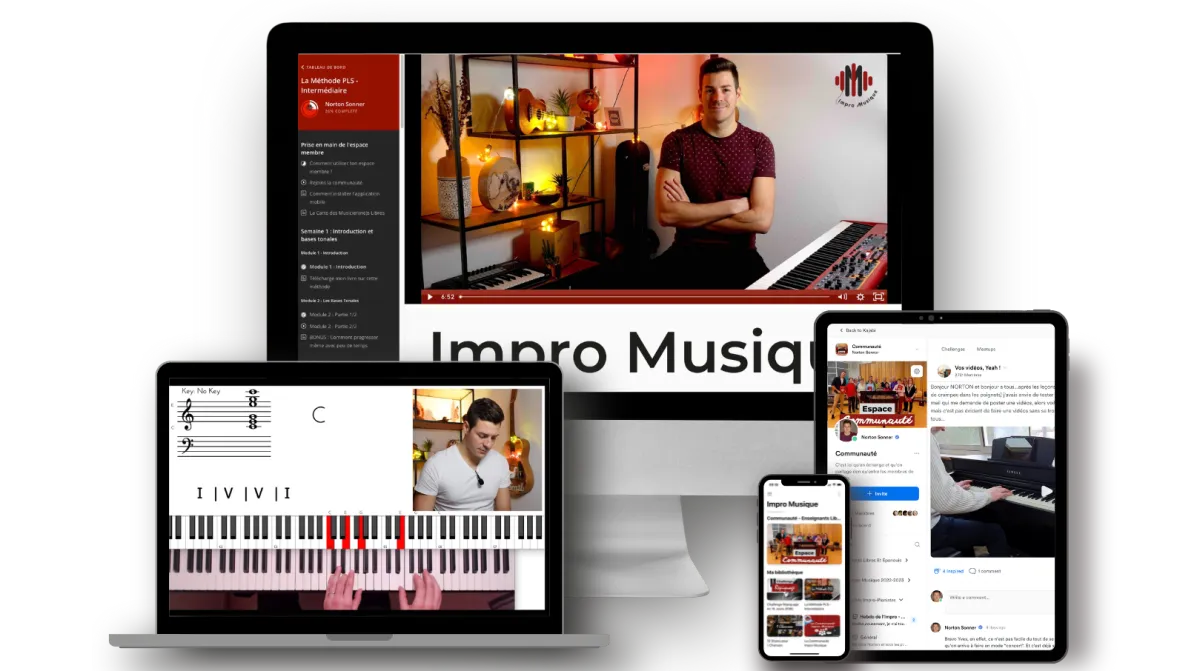Viewport: 1200px width, 671px height.
Task: Open the hamburger menu on the phone
Action: point(769,493)
